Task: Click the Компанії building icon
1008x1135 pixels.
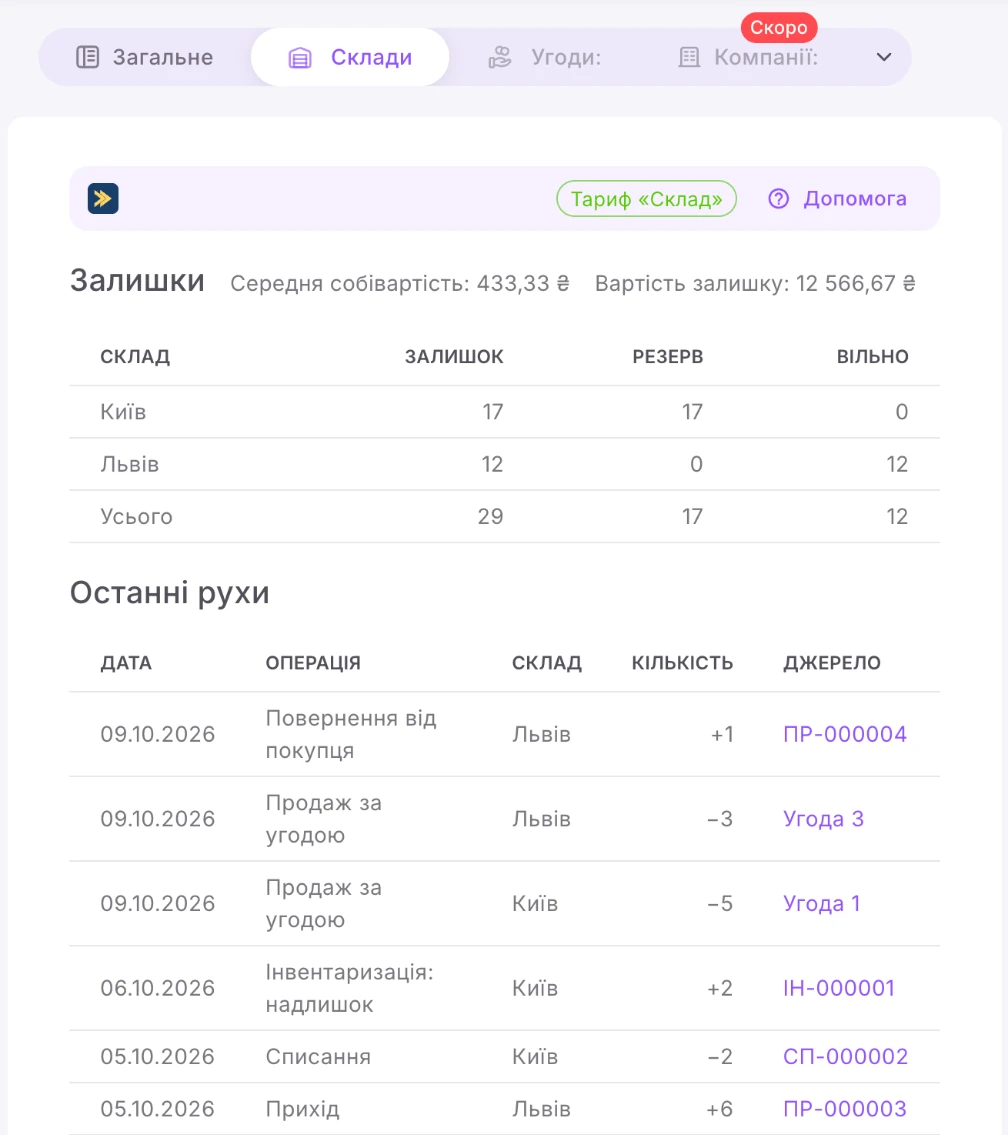Action: point(689,57)
